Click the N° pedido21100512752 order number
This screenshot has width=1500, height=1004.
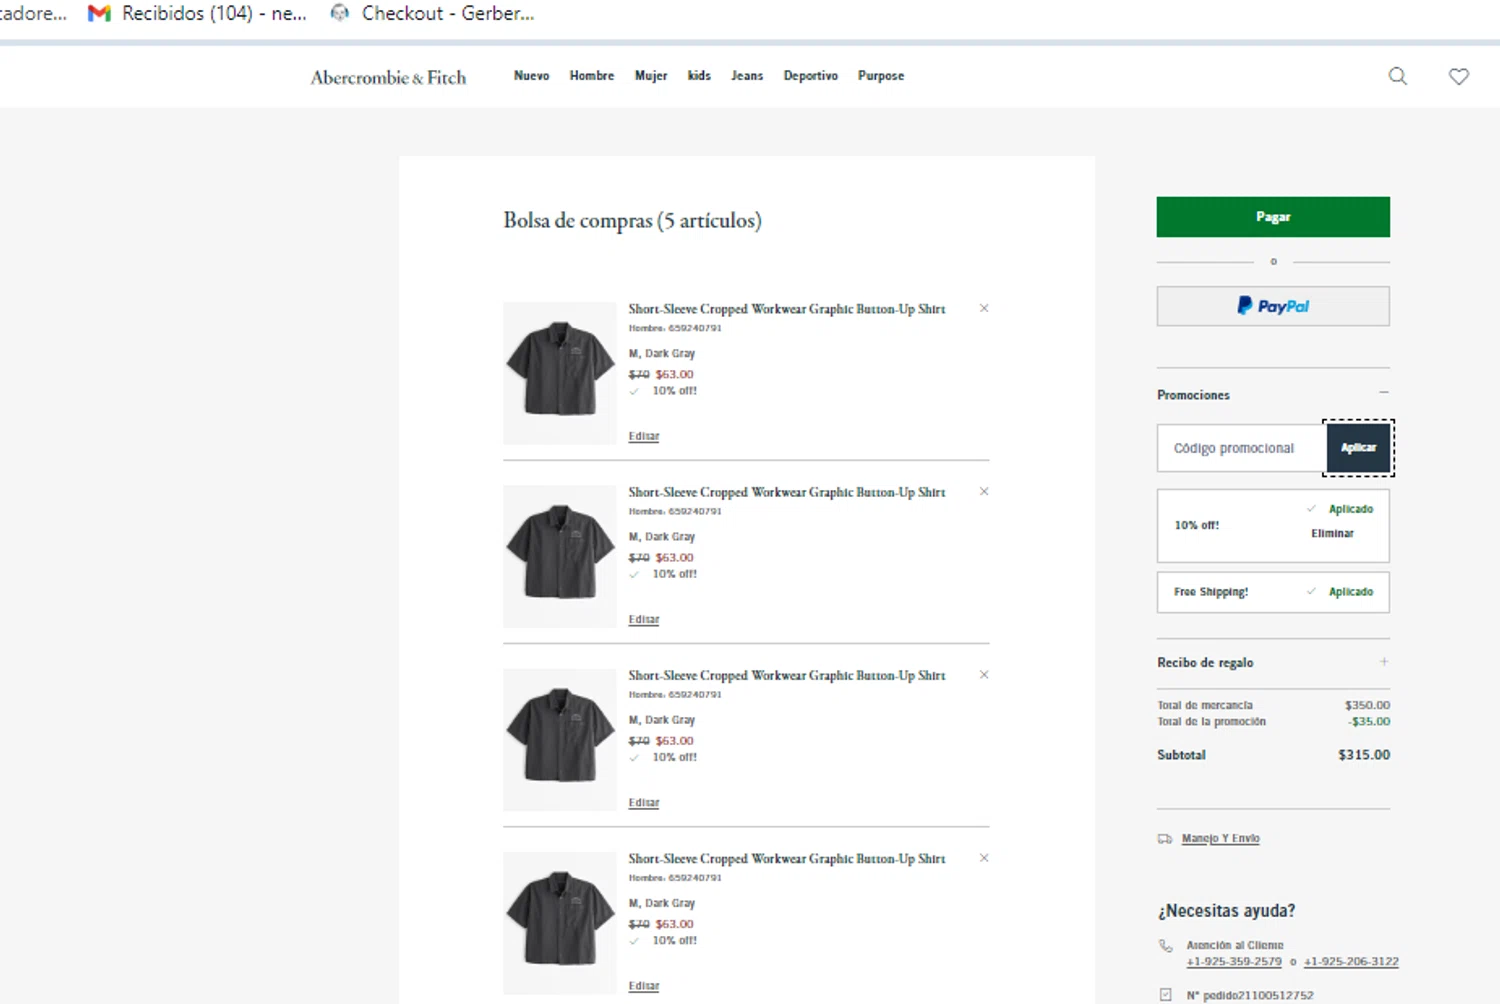1250,995
